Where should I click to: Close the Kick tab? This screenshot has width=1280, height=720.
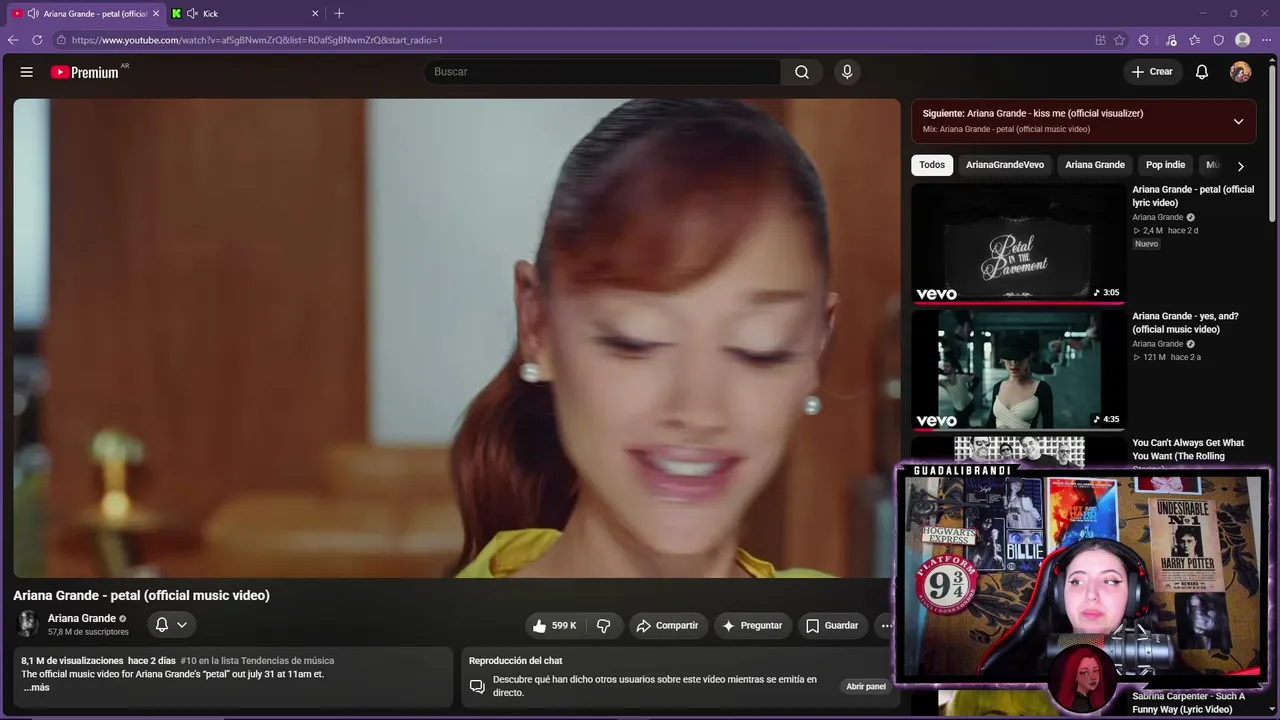[x=315, y=13]
